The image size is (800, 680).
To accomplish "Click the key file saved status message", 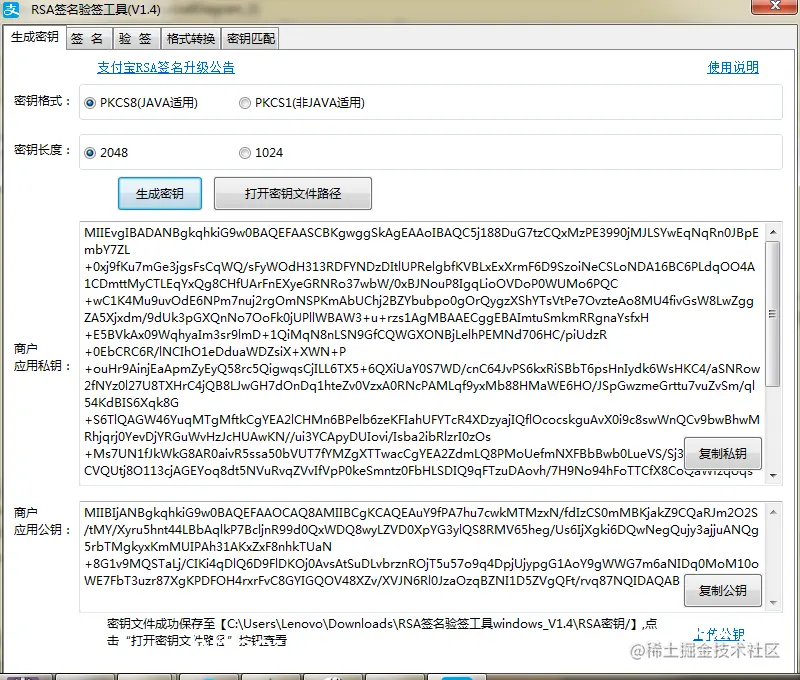I will [x=382, y=632].
